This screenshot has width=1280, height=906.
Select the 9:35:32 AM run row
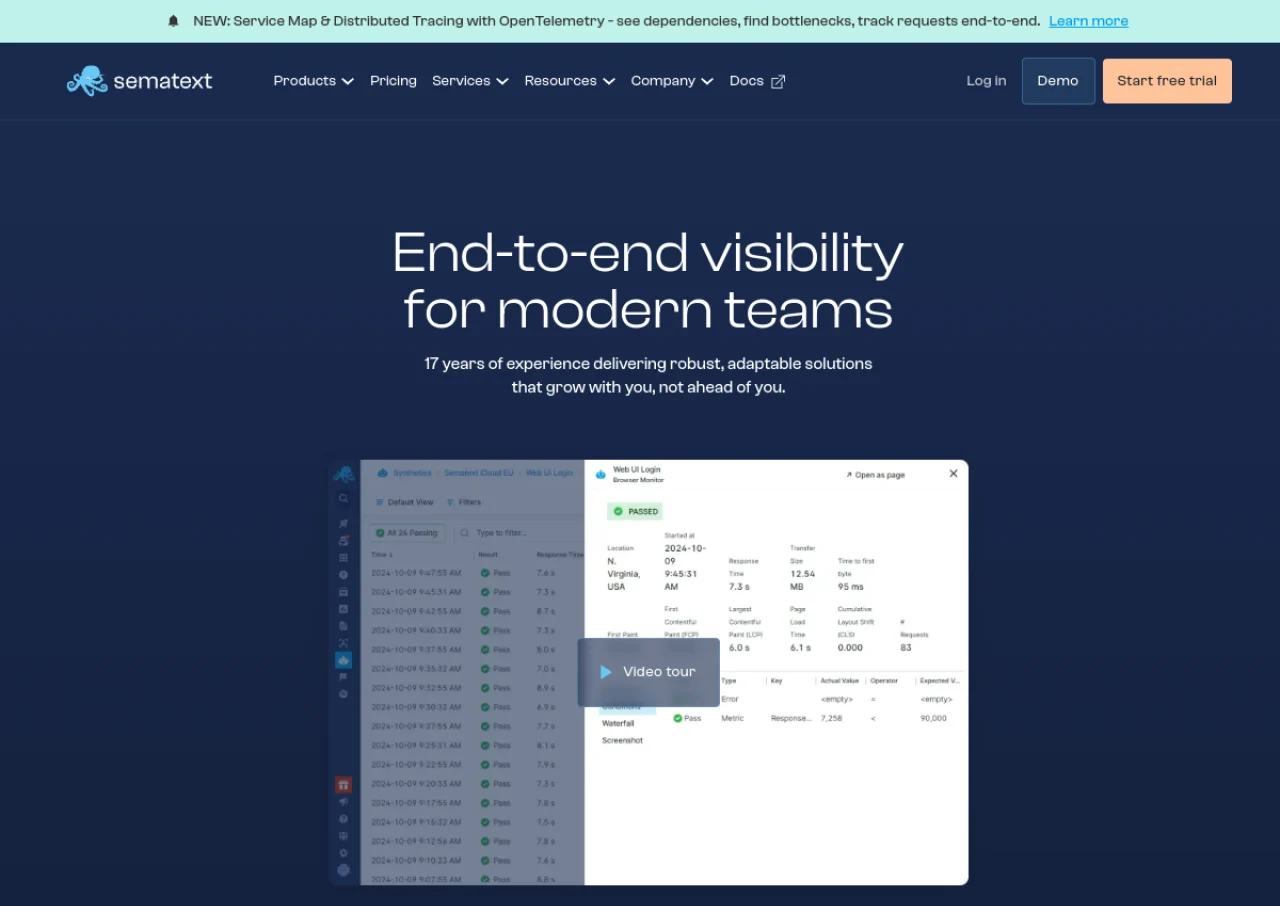point(472,669)
